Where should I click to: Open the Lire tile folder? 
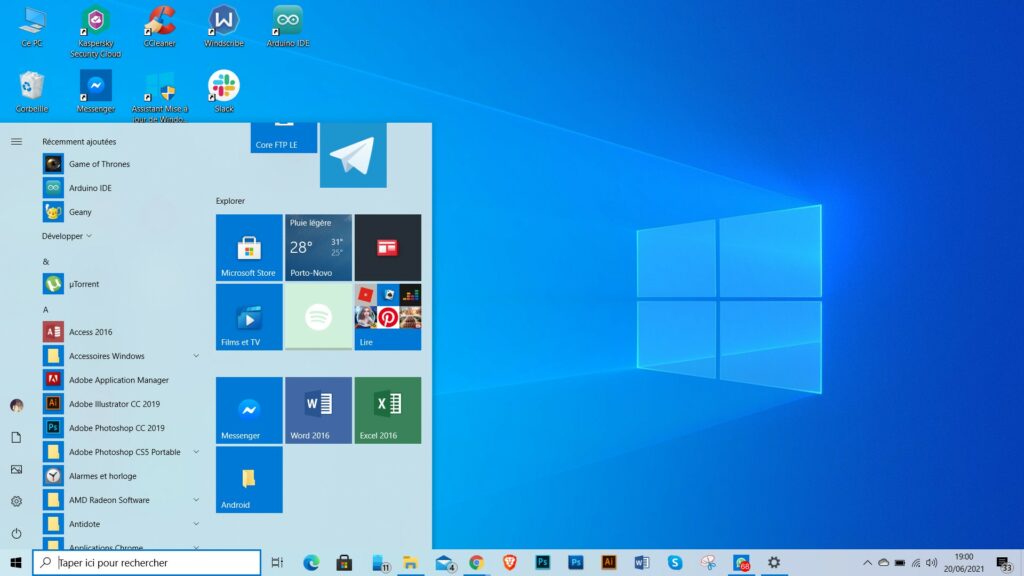click(388, 317)
